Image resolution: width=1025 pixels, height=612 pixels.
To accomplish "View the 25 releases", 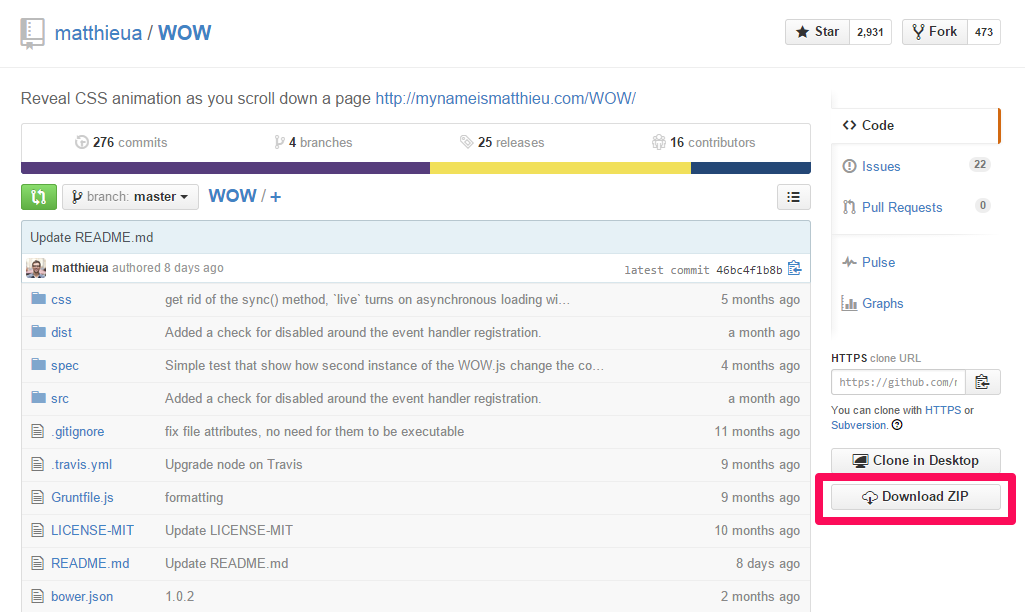I will pos(502,143).
